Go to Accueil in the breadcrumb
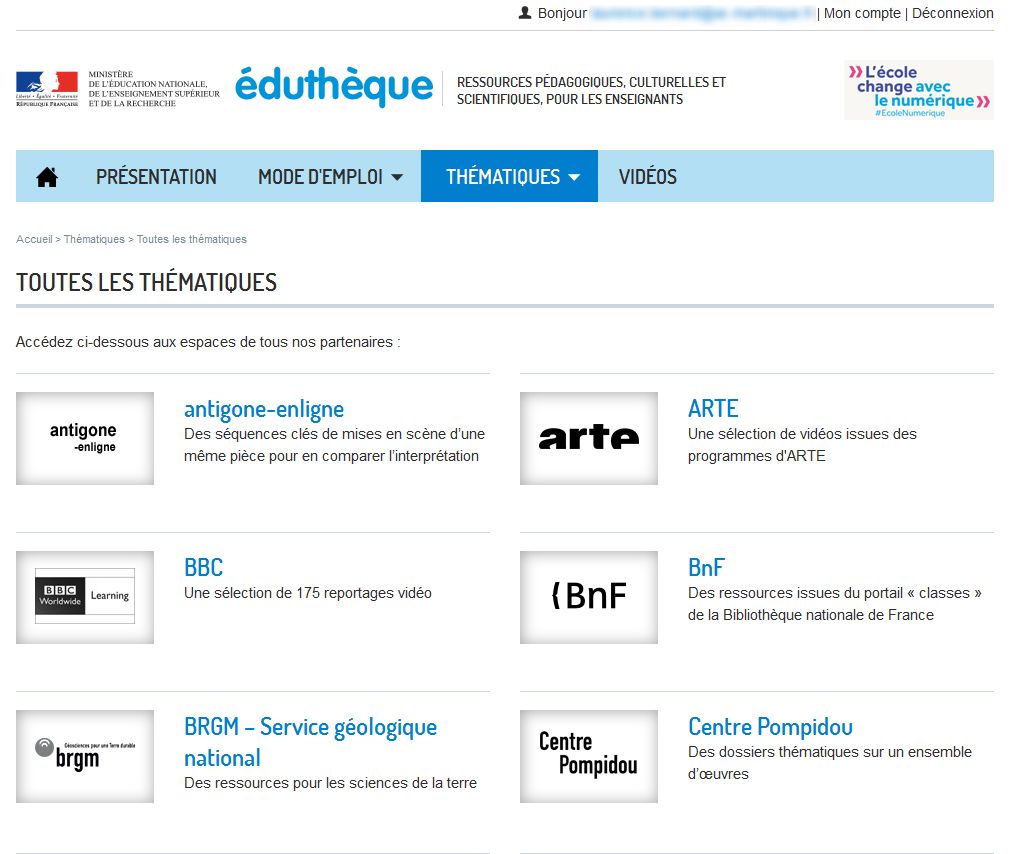 (34, 239)
